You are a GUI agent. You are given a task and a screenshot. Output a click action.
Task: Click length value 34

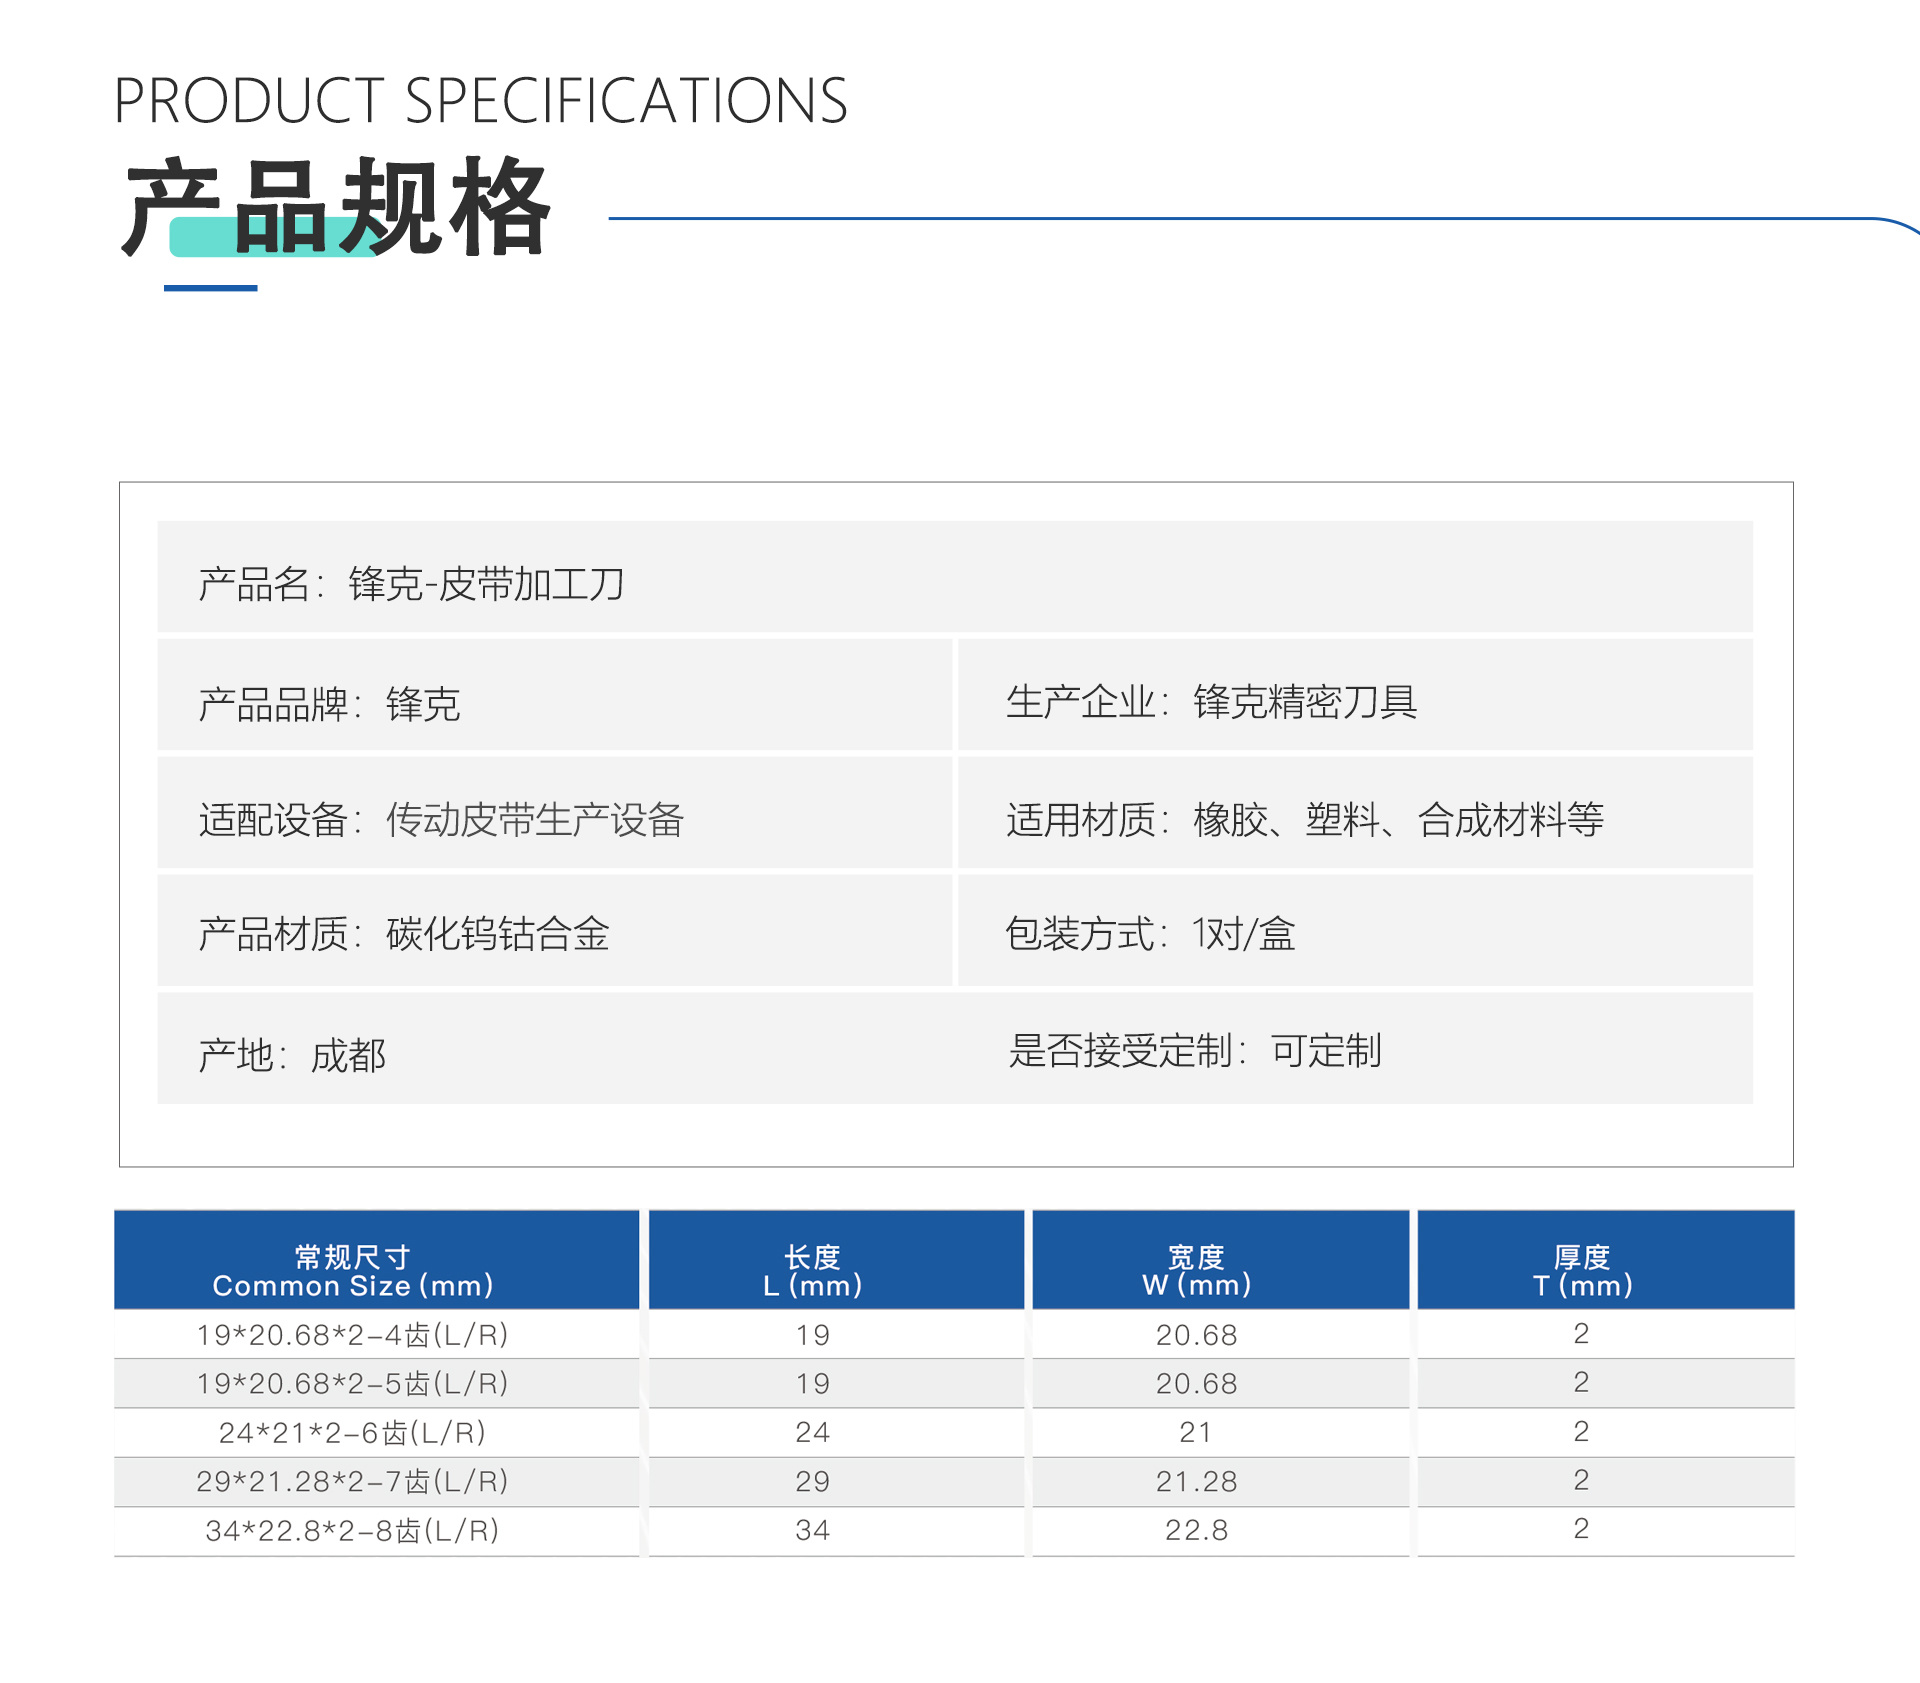click(x=813, y=1531)
